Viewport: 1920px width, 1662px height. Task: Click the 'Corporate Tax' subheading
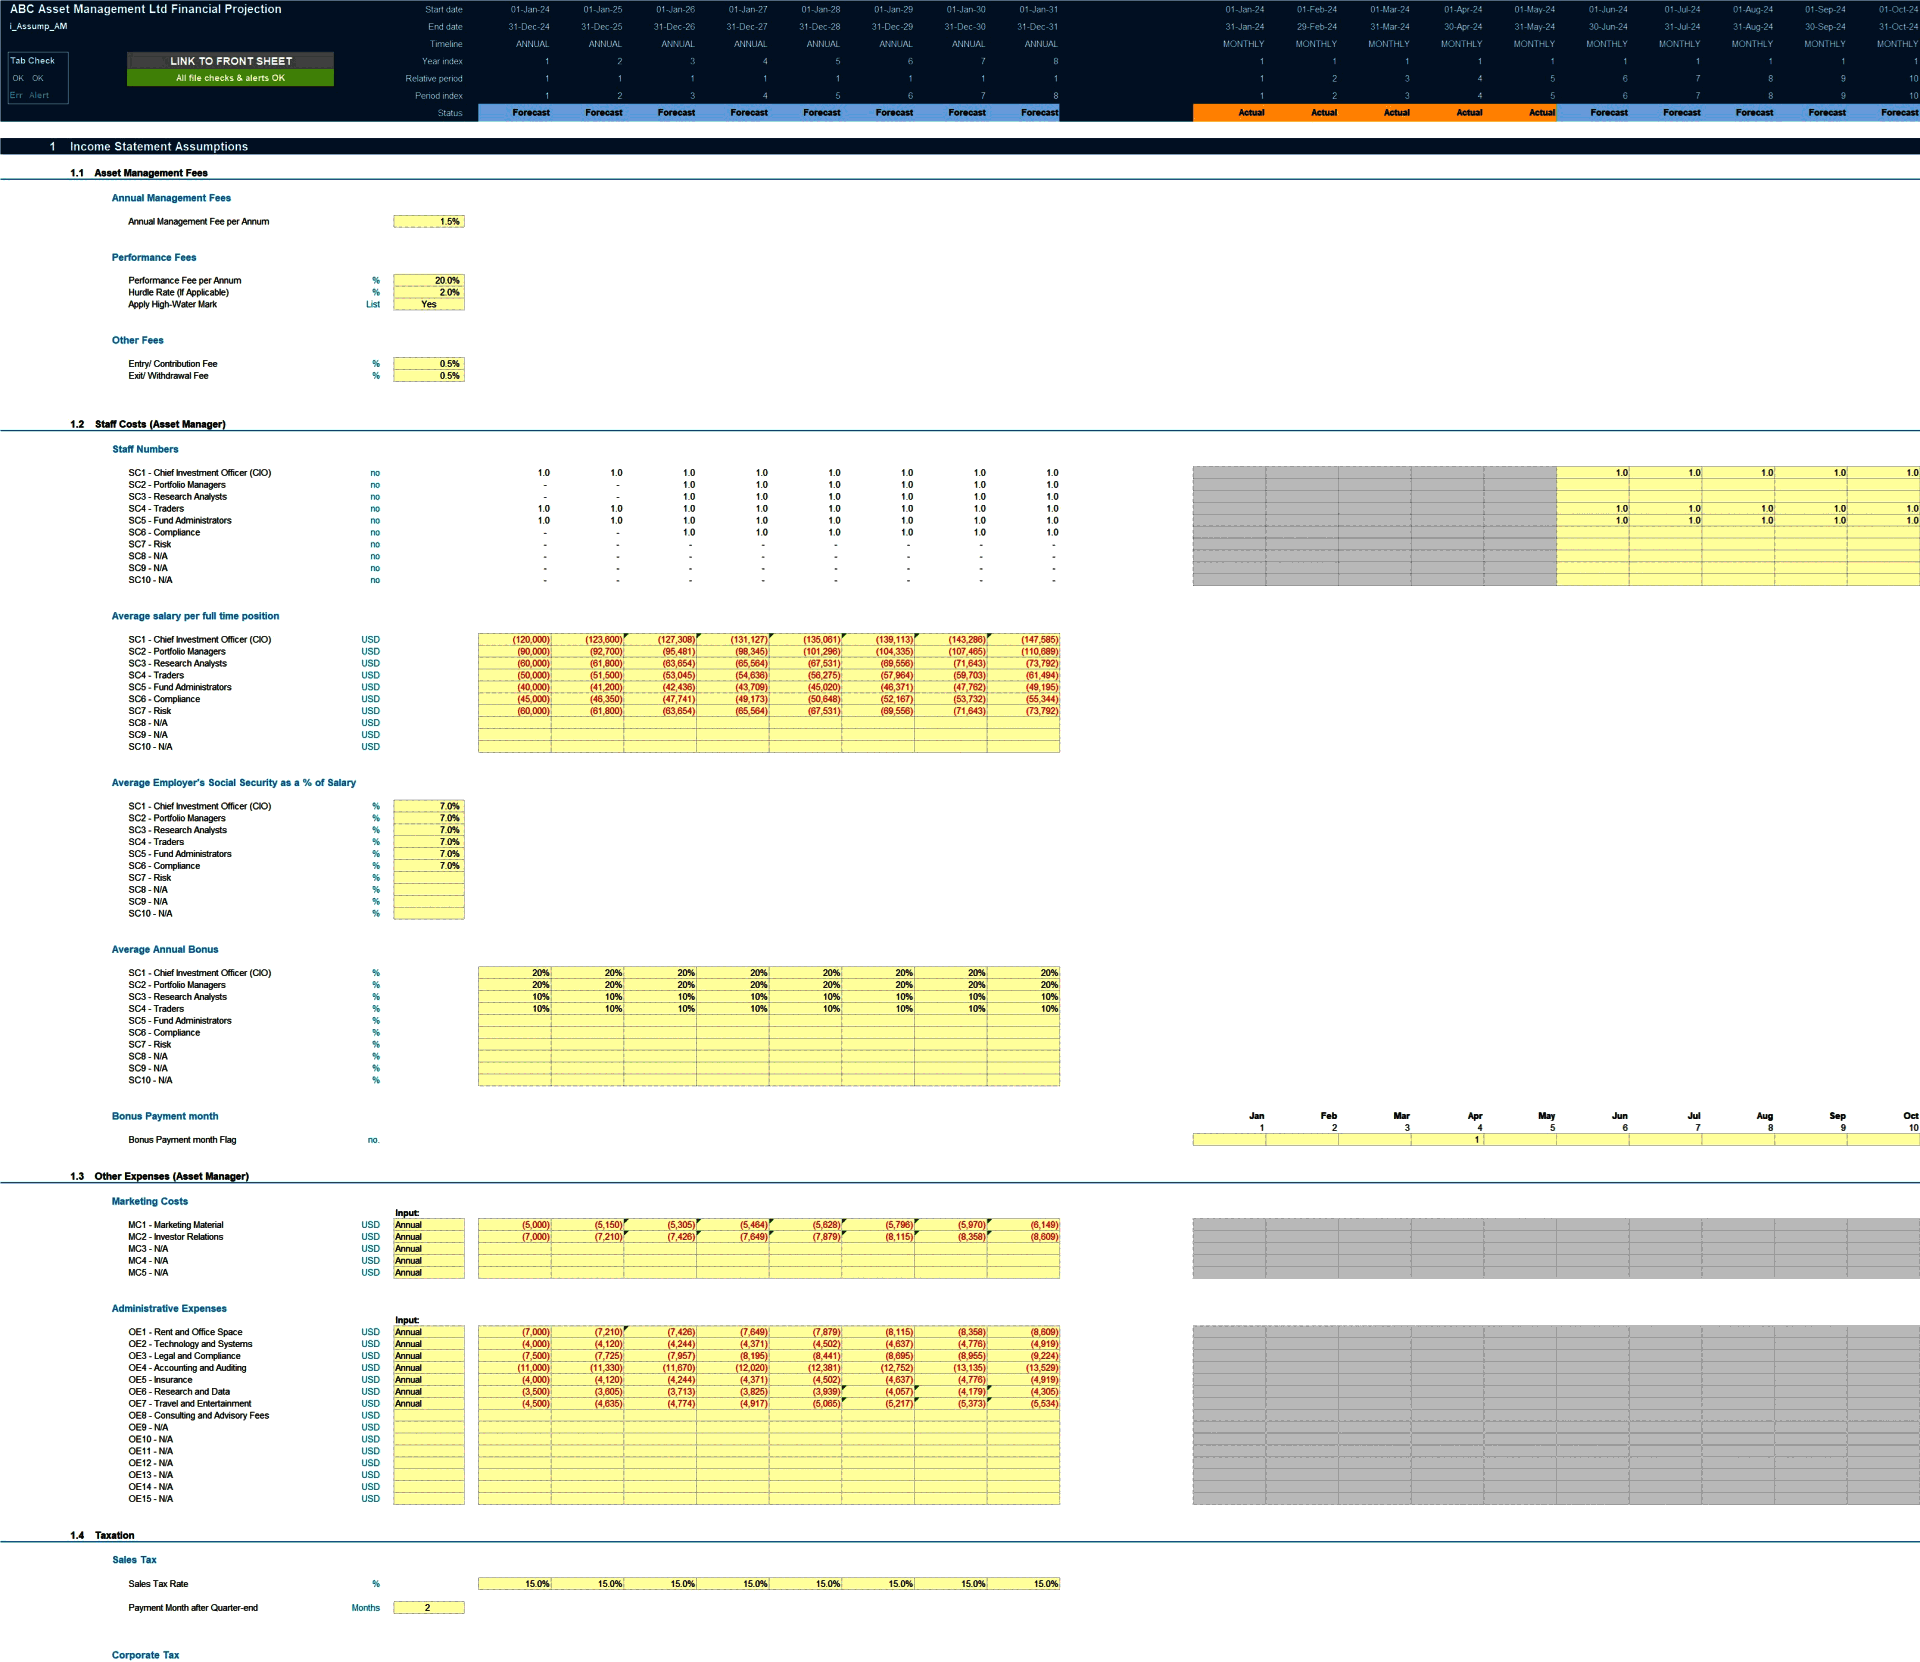point(146,1655)
